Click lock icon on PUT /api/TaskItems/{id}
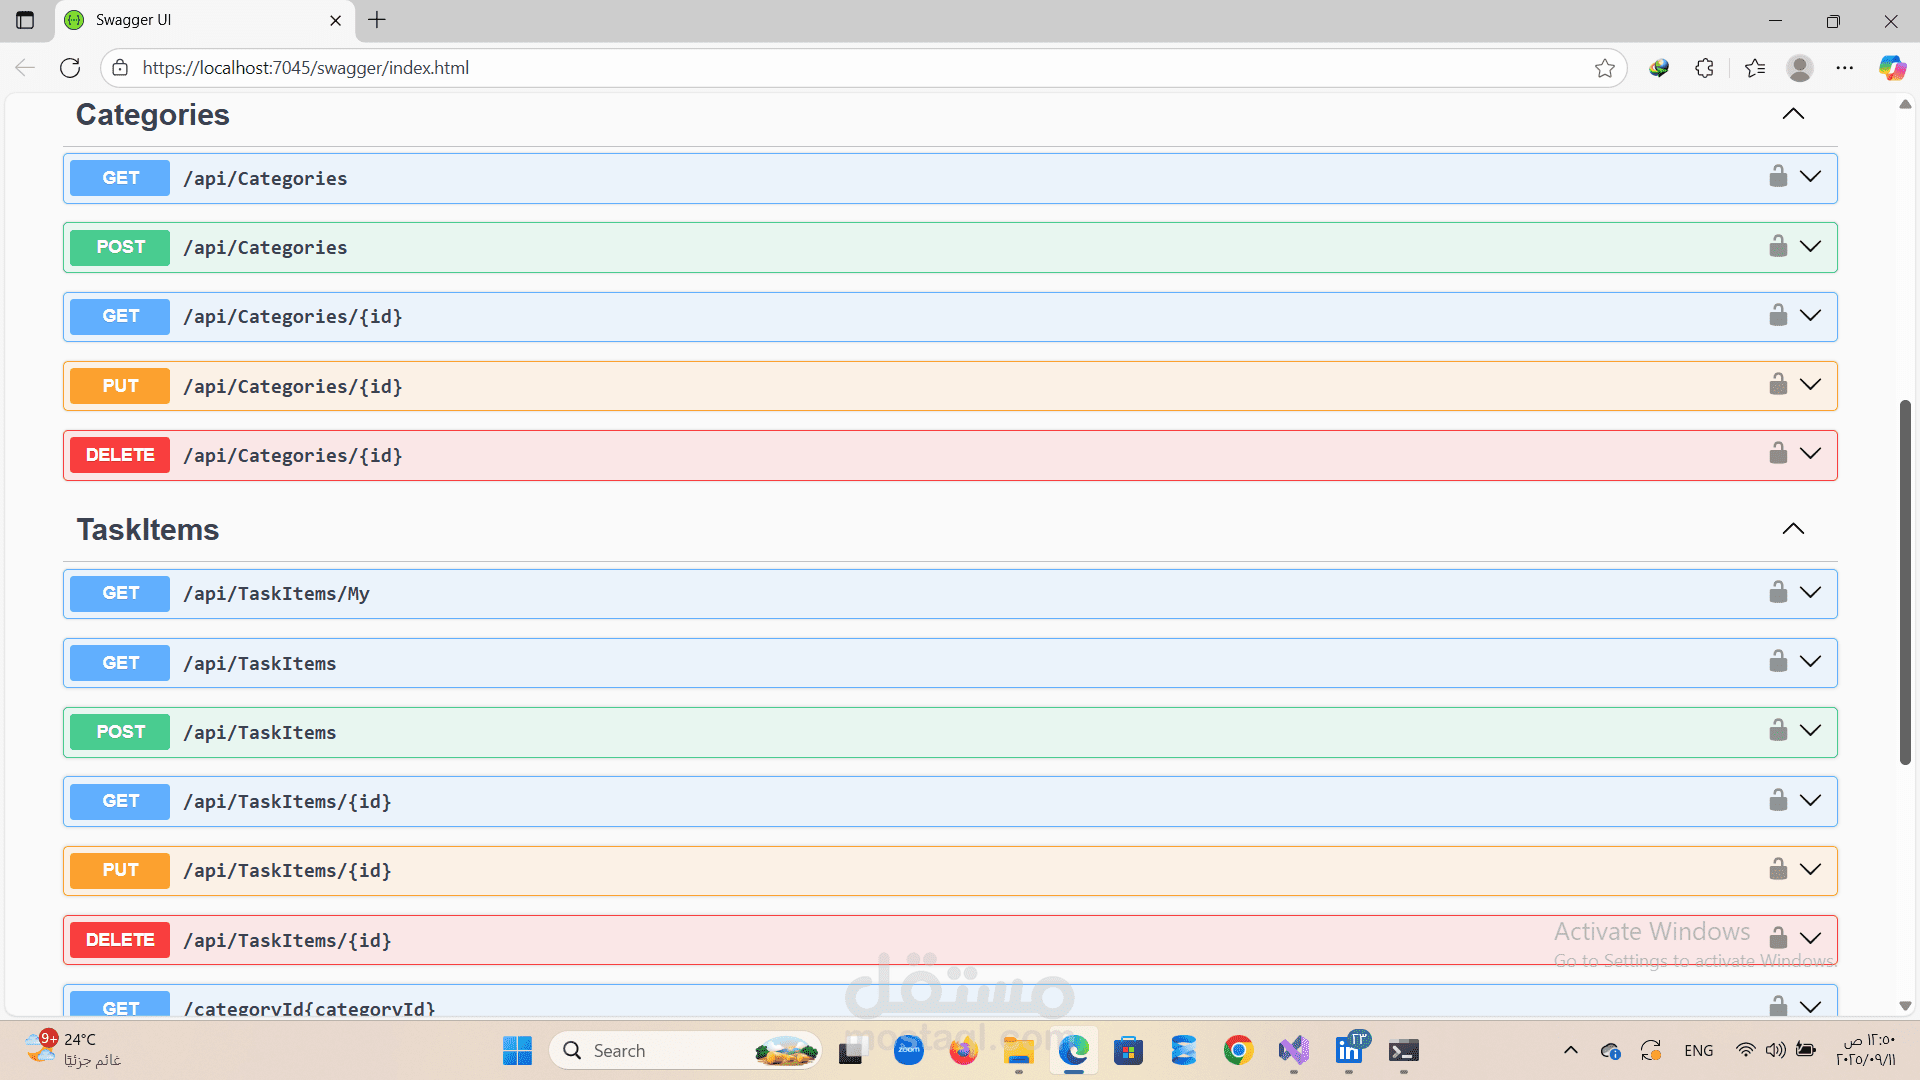This screenshot has width=1920, height=1080. (x=1778, y=869)
